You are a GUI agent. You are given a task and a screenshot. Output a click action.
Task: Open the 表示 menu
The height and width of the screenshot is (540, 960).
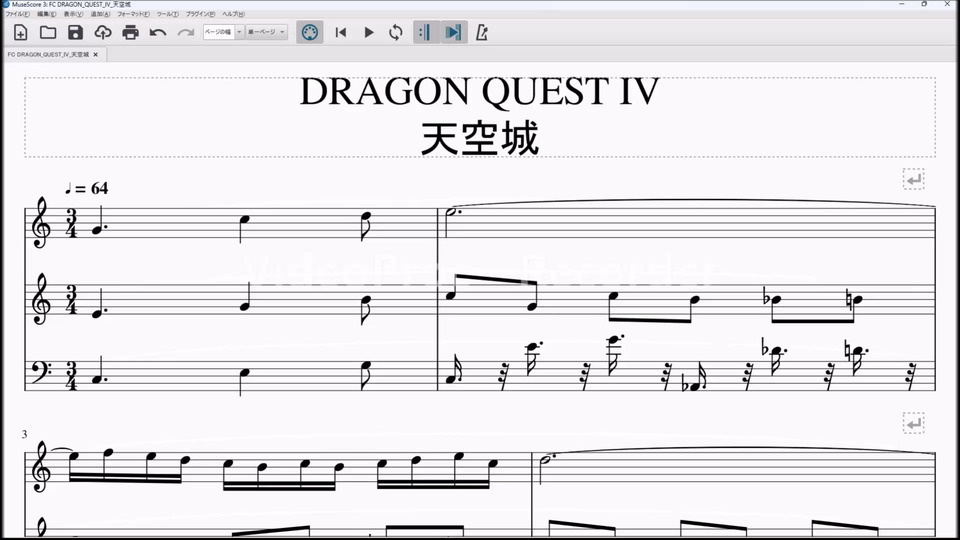[73, 13]
